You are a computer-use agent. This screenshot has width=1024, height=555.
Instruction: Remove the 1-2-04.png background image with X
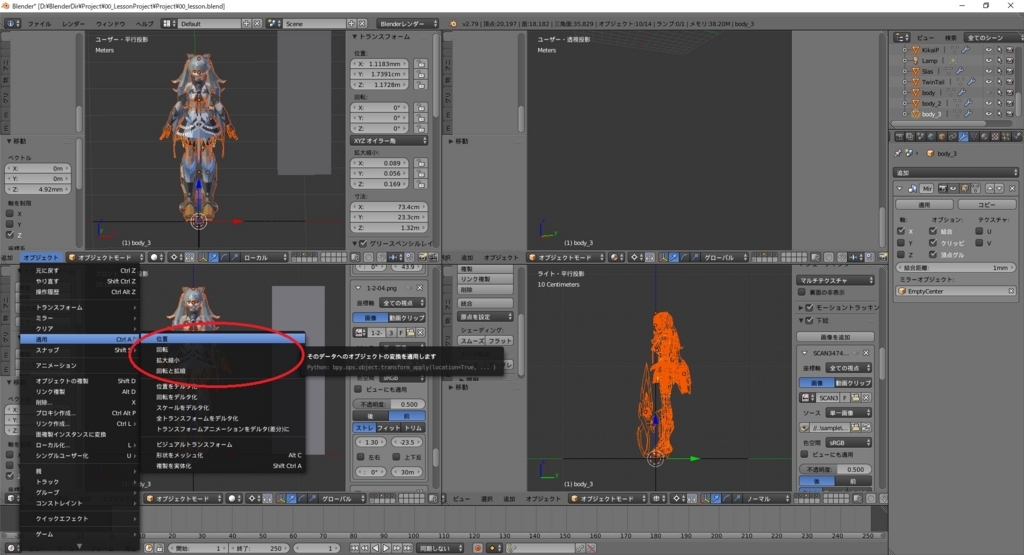point(419,288)
